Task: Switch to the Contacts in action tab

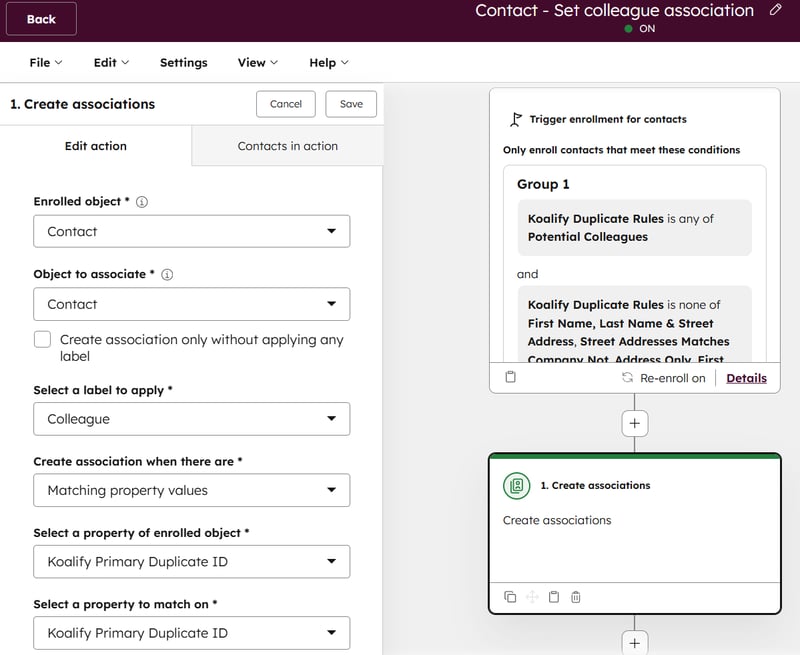Action: click(287, 146)
